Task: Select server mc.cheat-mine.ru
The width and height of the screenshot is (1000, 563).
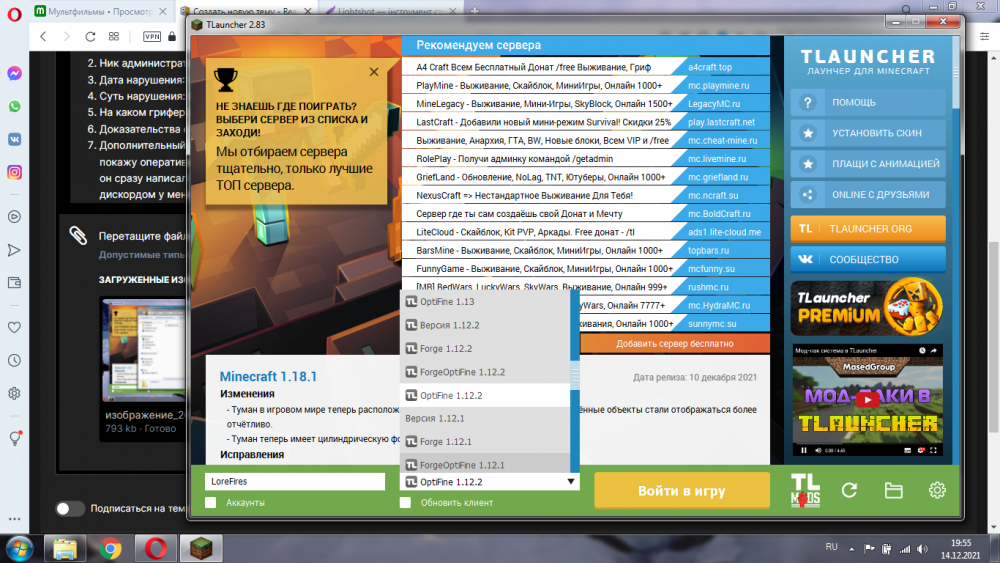Action: point(723,140)
